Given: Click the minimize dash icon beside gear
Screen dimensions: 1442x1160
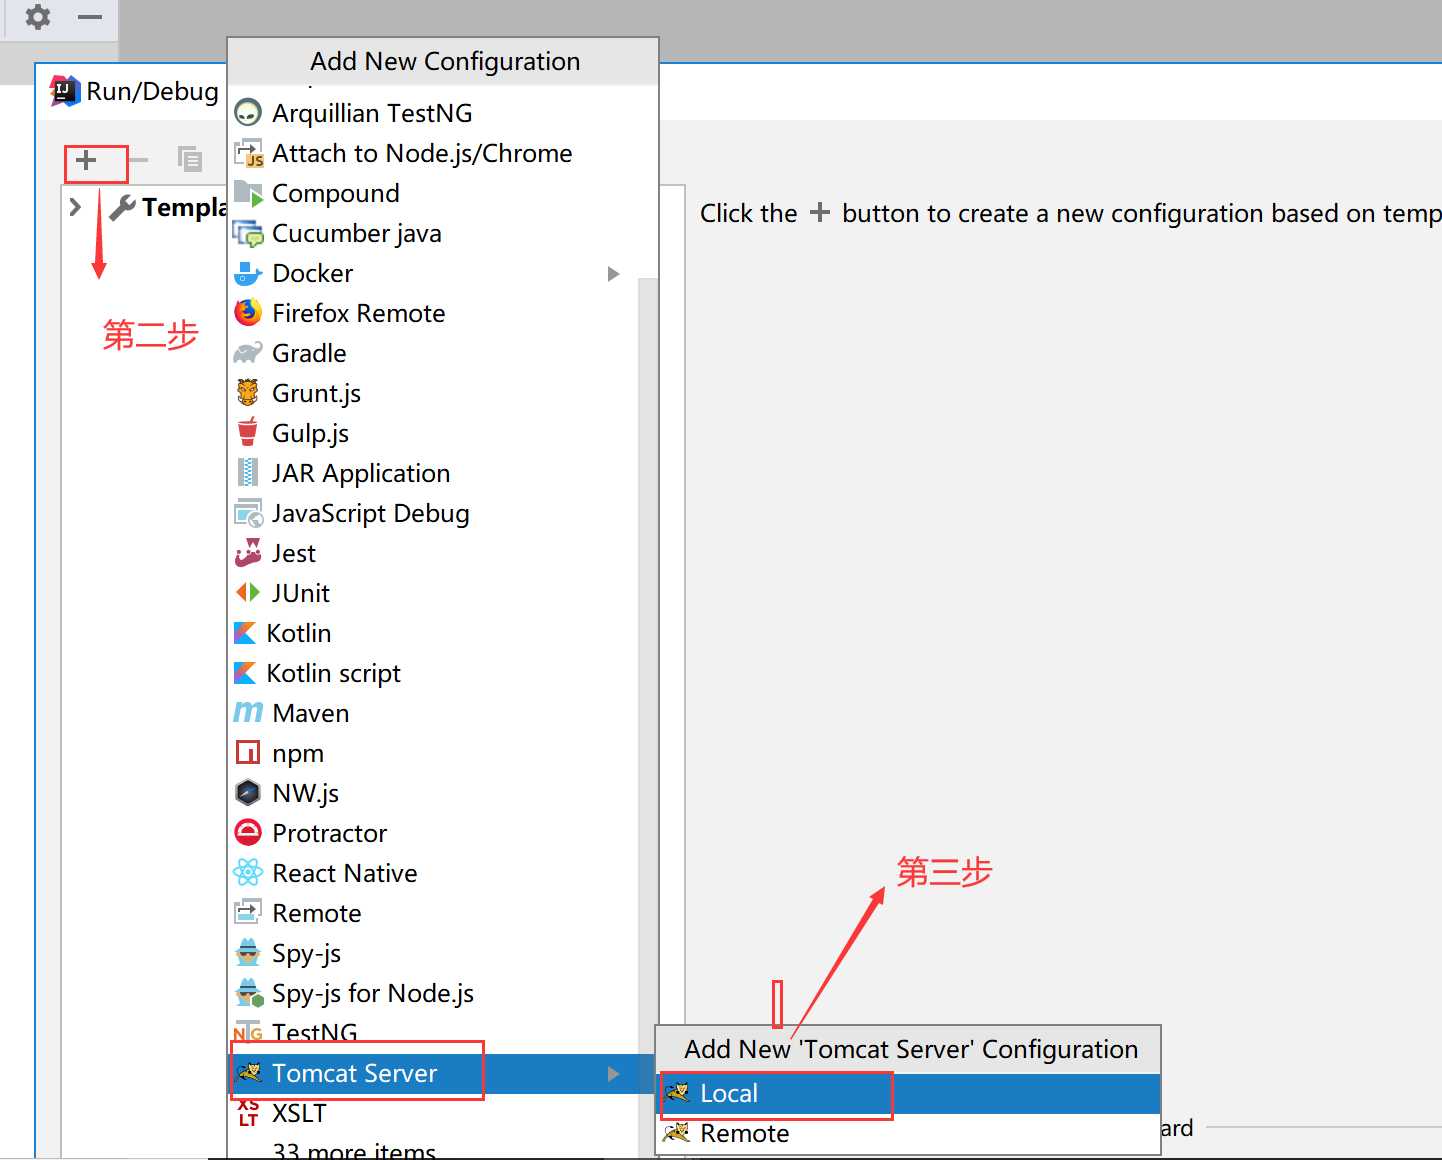Looking at the screenshot, I should tap(90, 17).
